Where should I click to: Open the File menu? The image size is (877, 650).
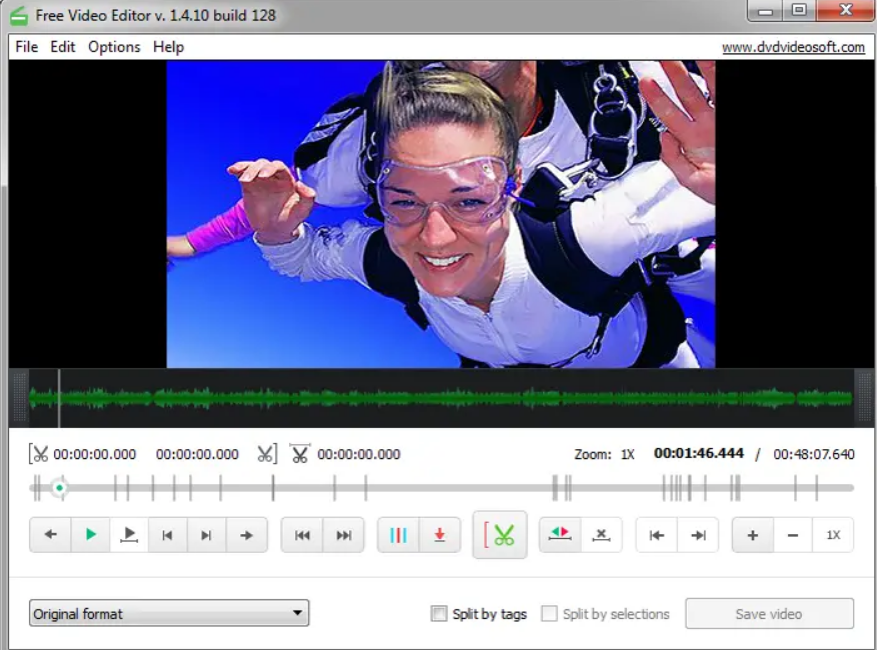pyautogui.click(x=27, y=47)
